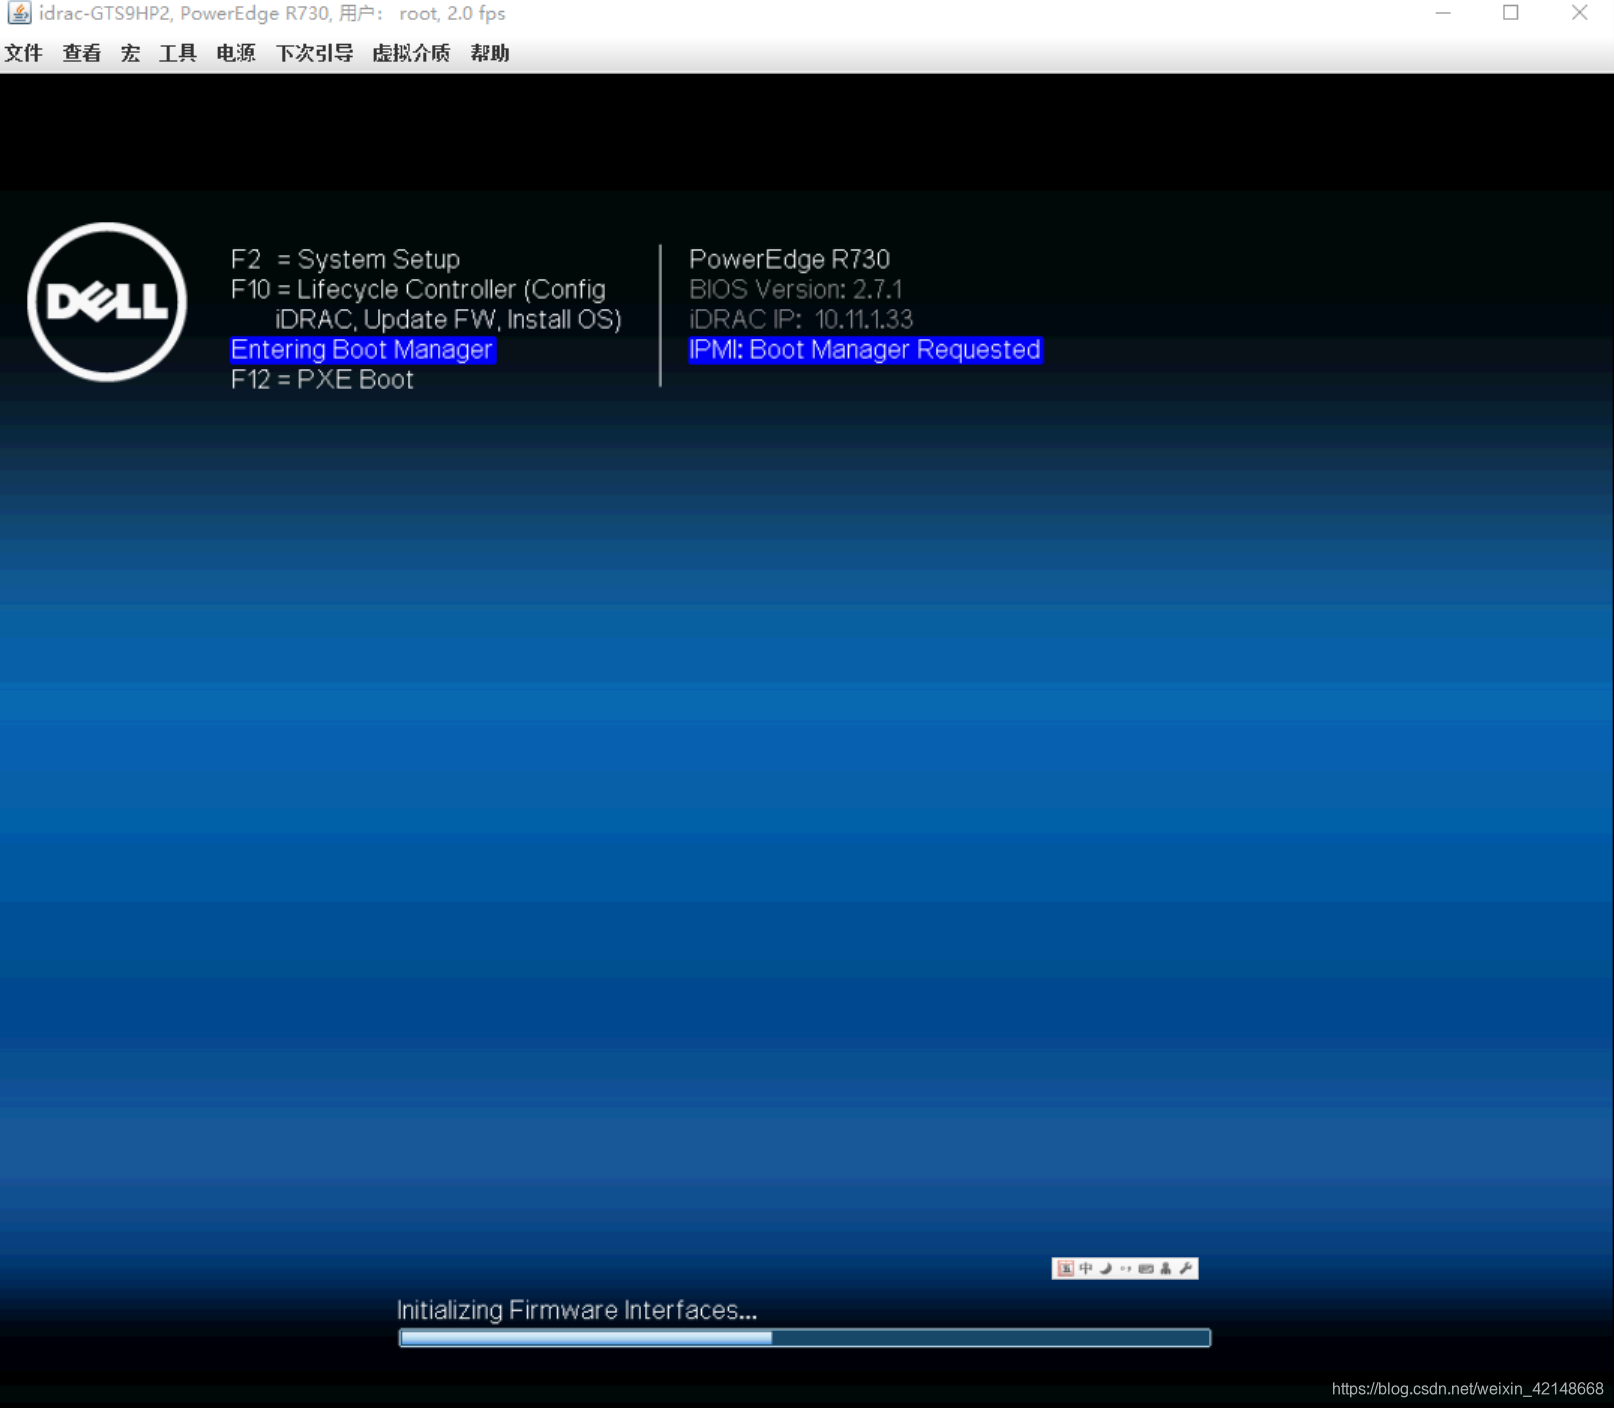This screenshot has height=1408, width=1614.
Task: Toggle 中 Chinese/English input mode
Action: tap(1086, 1268)
